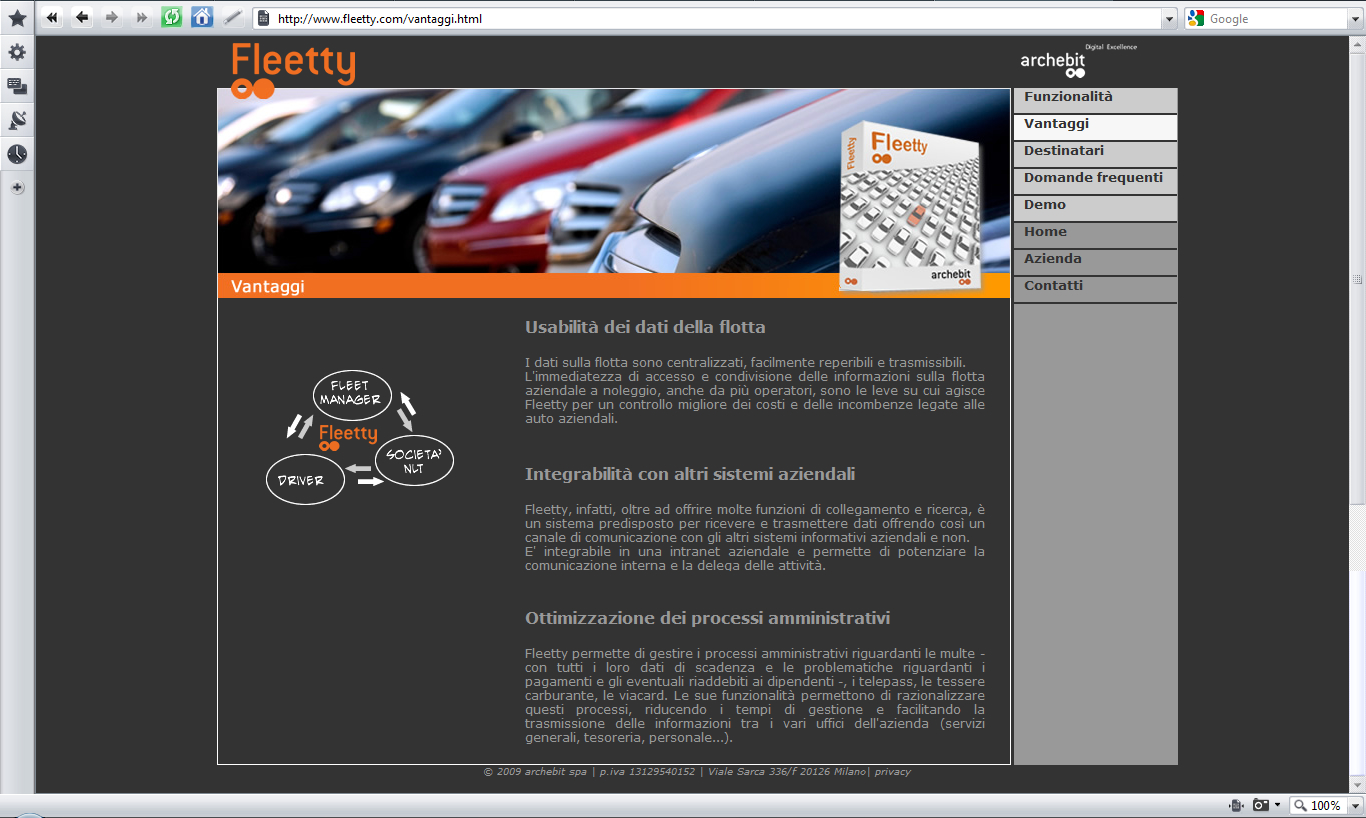Screen dimensions: 1366x818
Task: Open the camera image options dropdown arrow
Action: [1277, 805]
